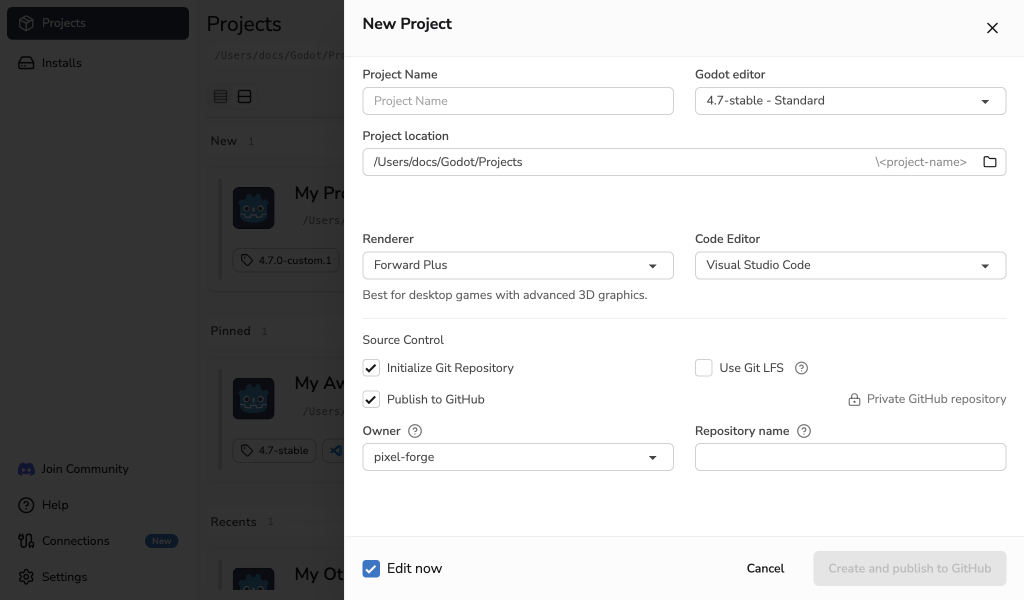This screenshot has height=600, width=1024.
Task: Open the Code Editor dropdown
Action: (850, 266)
